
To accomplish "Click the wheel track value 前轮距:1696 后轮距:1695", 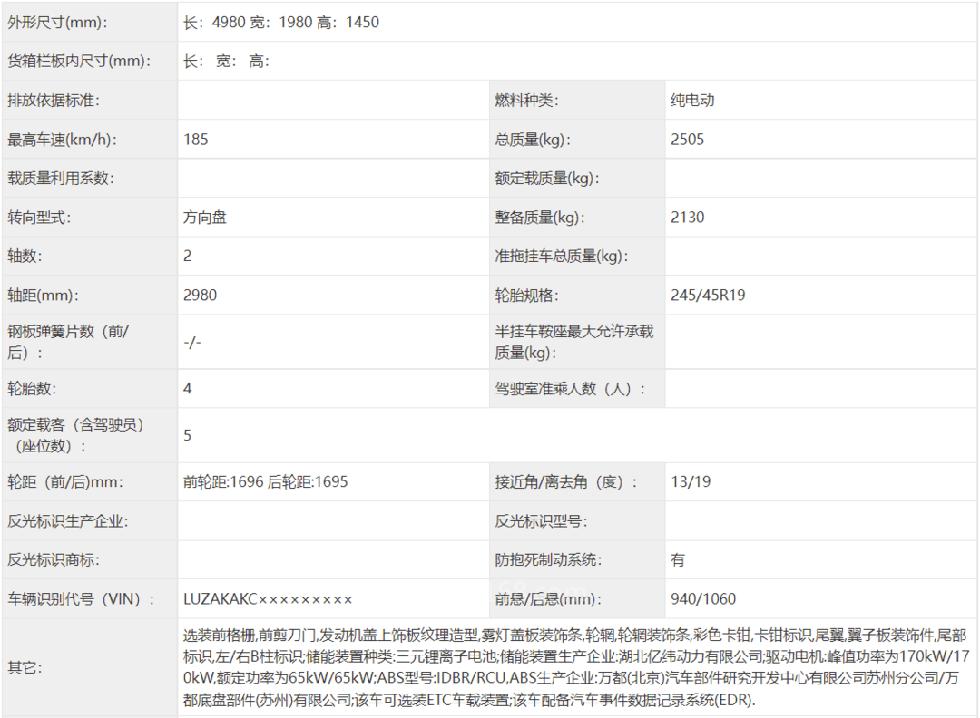I will (266, 482).
